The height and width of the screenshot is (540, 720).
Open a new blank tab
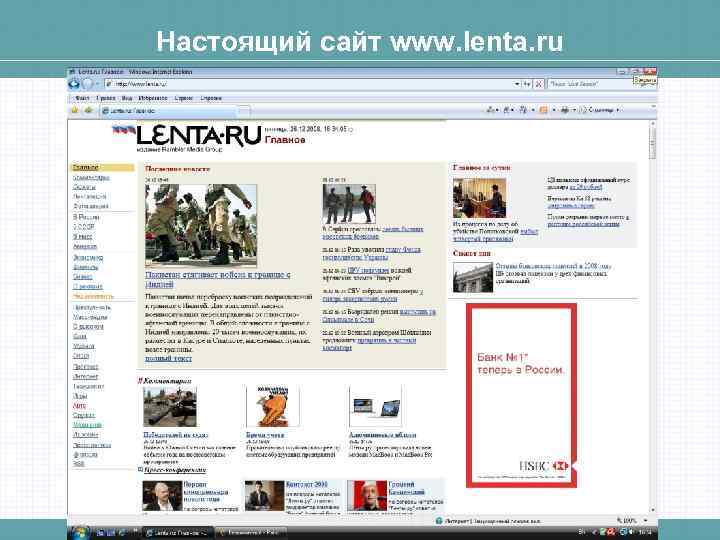[x=244, y=111]
